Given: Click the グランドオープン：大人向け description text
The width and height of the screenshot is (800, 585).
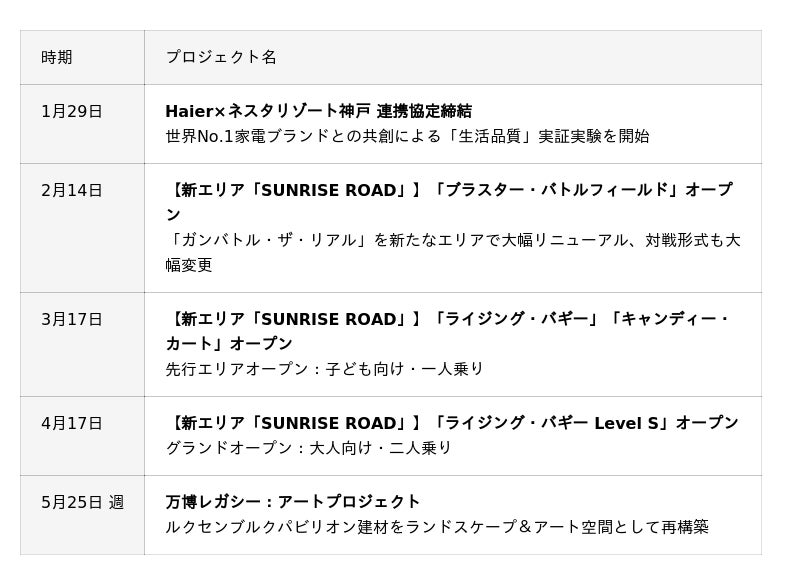Looking at the screenshot, I should coord(309,448).
